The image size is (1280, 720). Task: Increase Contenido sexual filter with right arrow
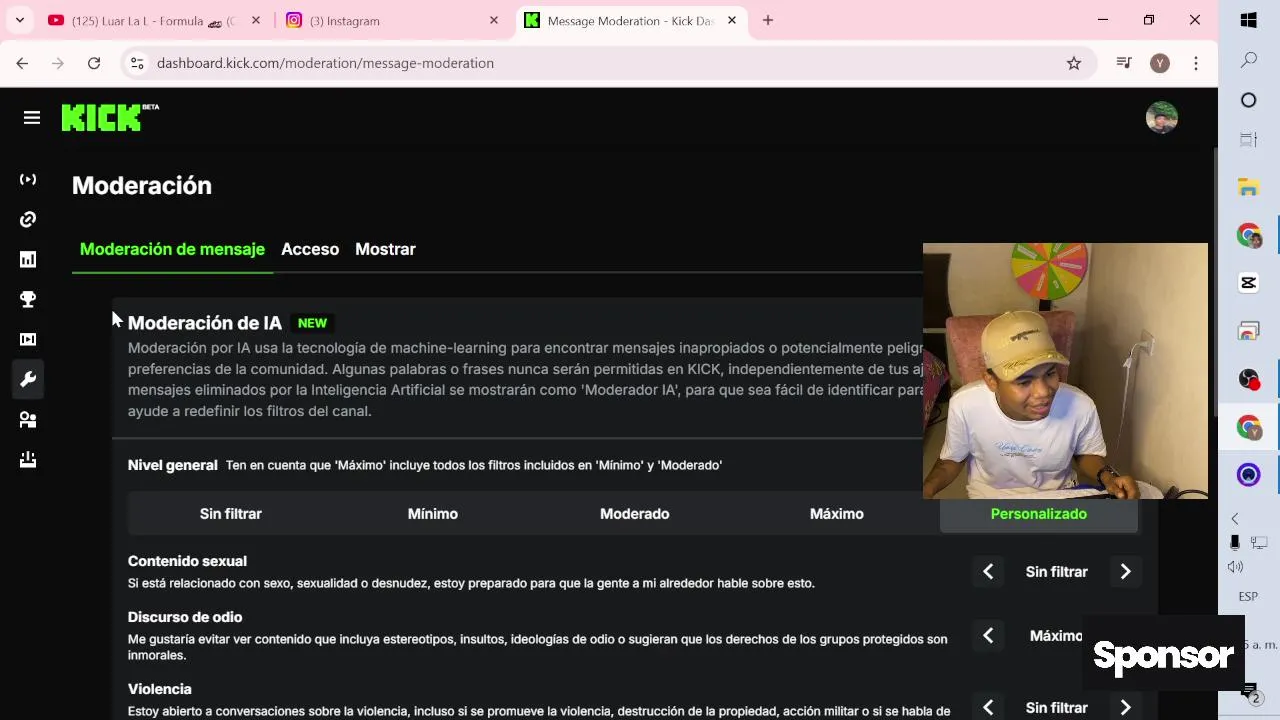click(x=1125, y=572)
